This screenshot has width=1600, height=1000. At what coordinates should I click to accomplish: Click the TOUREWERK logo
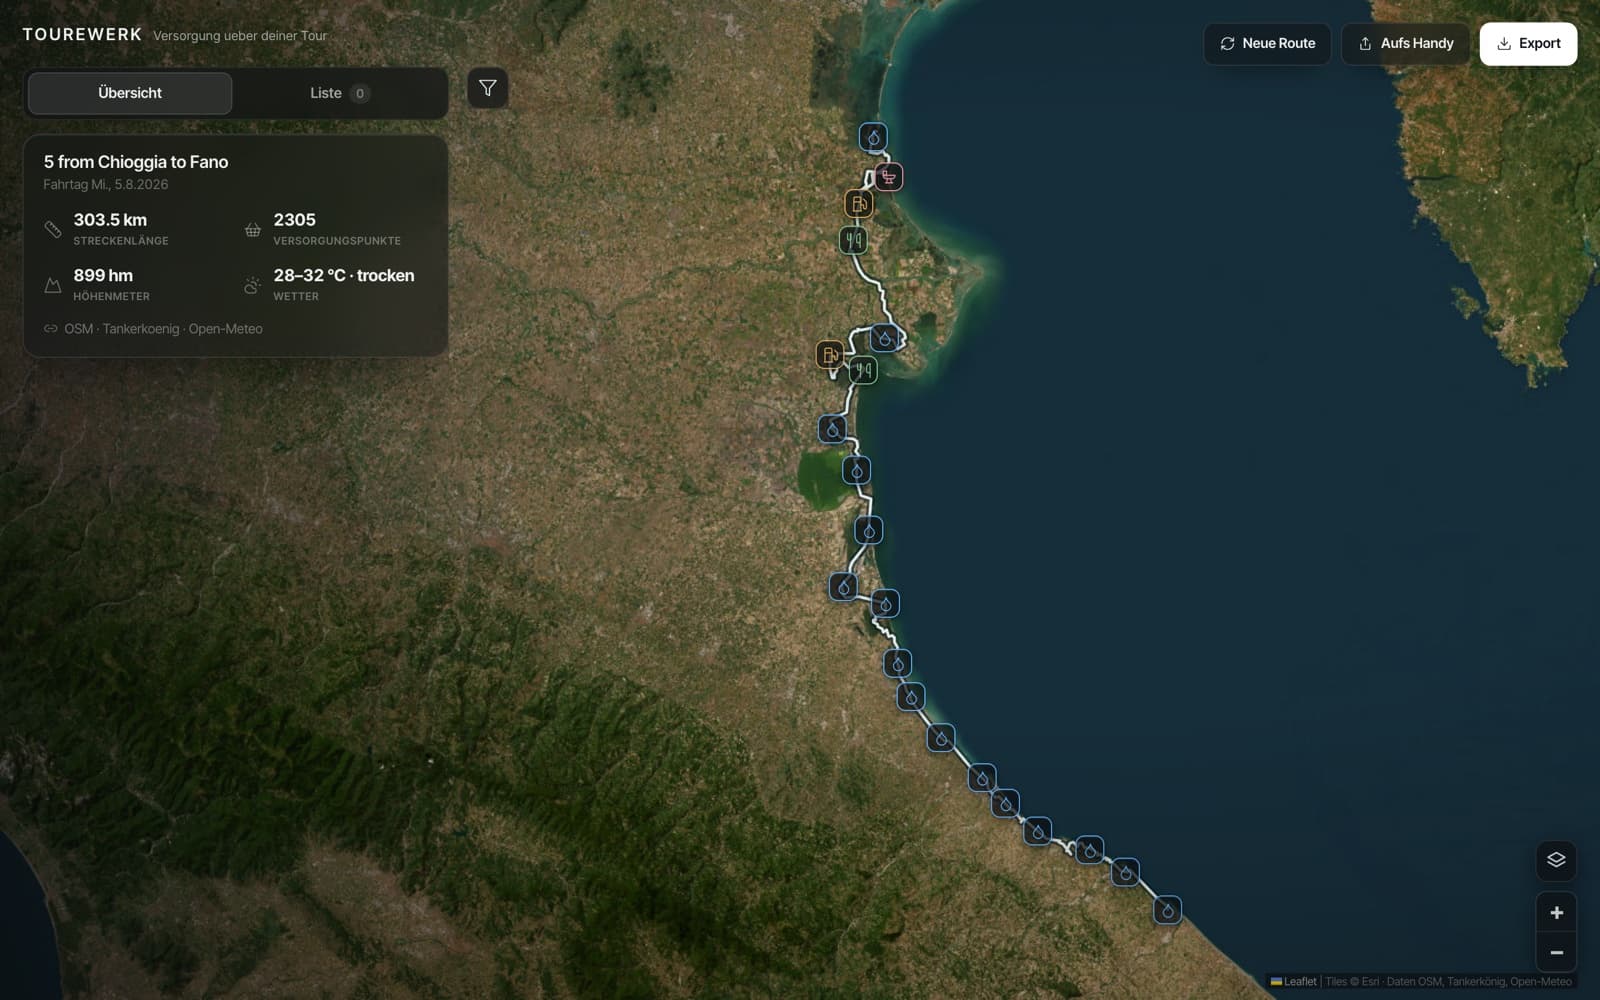click(x=82, y=34)
